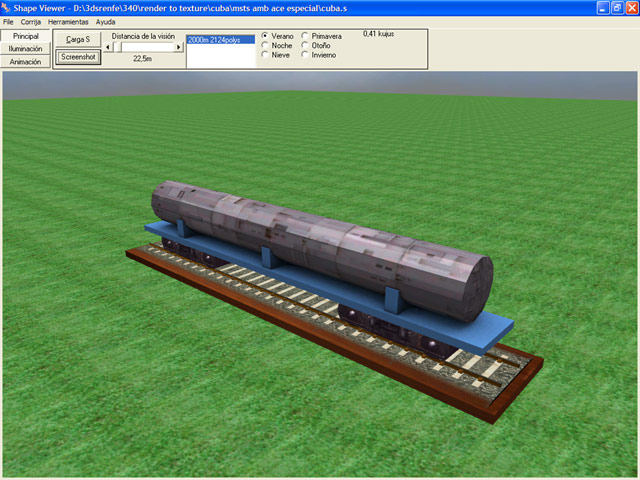Open the Ayuda menu

(105, 21)
